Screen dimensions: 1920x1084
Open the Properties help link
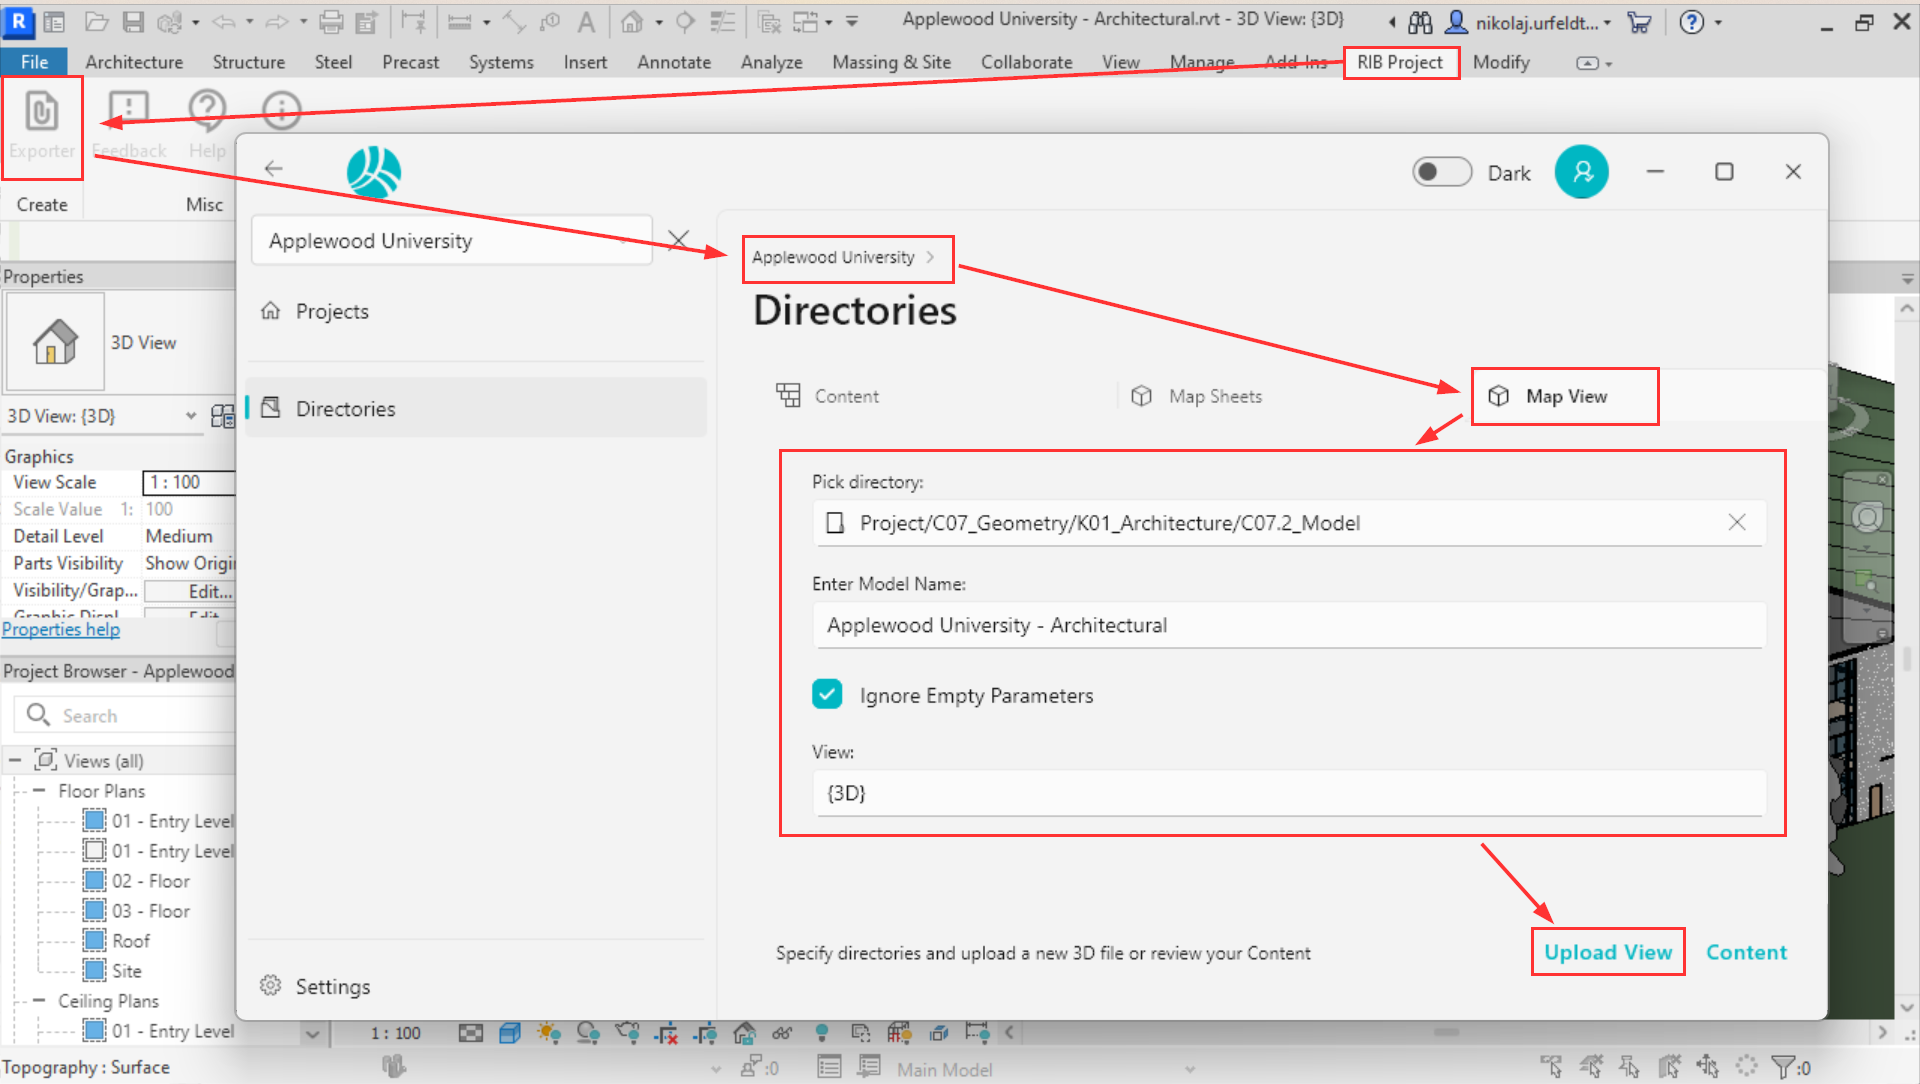pyautogui.click(x=61, y=629)
